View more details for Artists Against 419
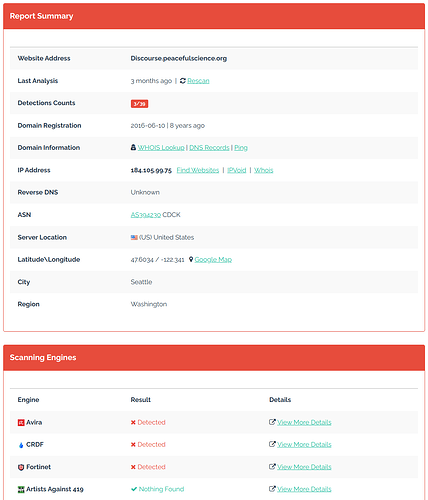The image size is (428, 500). (304, 489)
